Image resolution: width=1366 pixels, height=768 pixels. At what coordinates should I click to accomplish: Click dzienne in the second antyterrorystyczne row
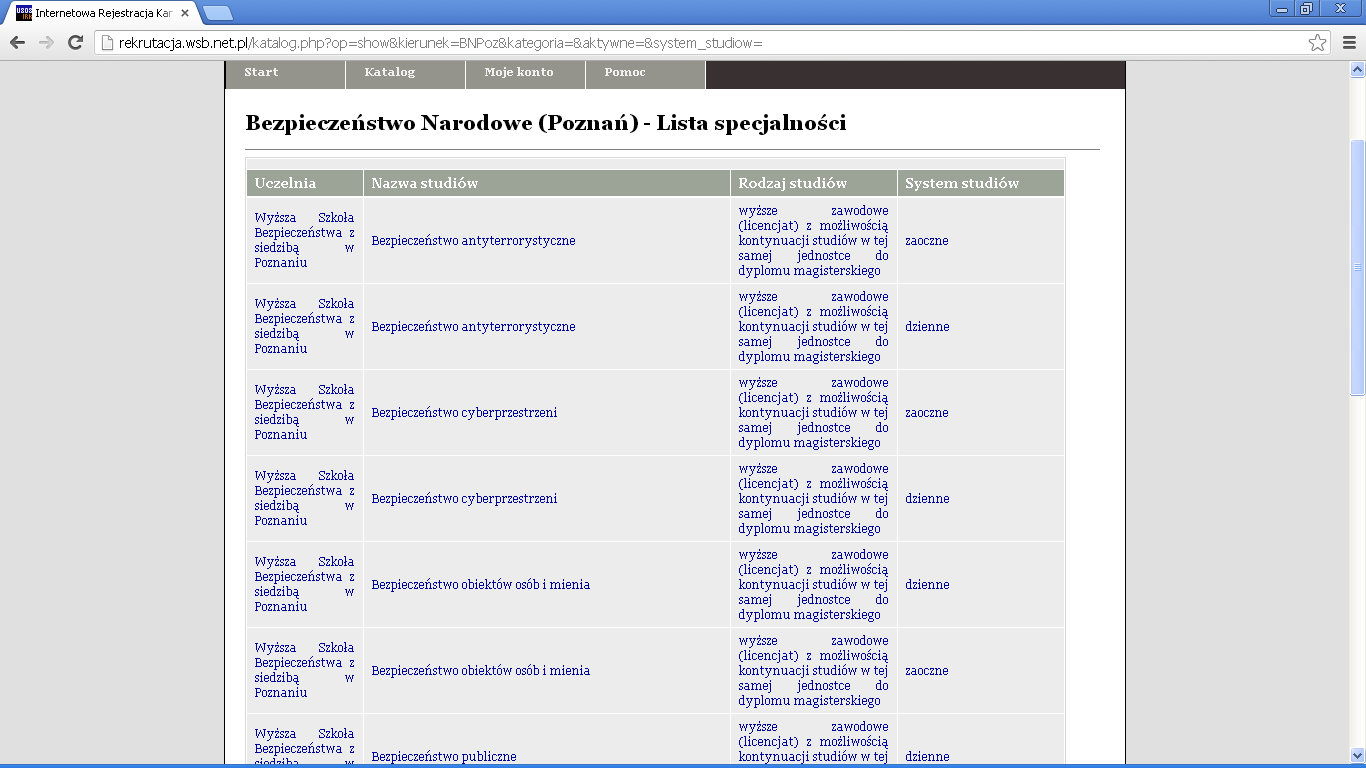(x=927, y=327)
